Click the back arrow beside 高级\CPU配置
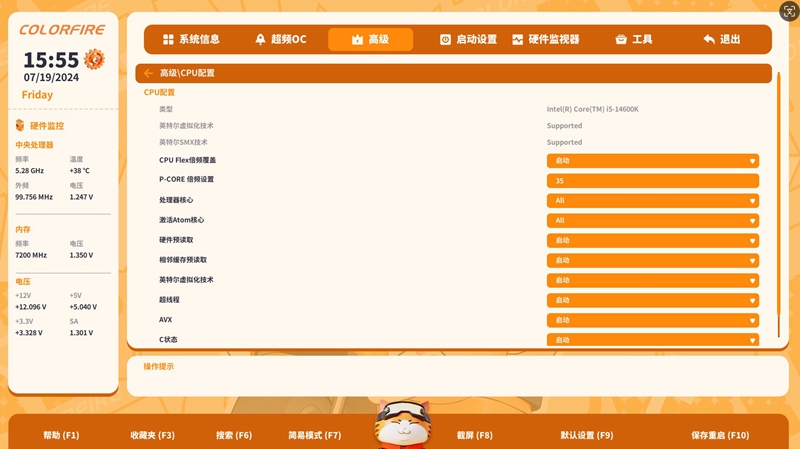Screen dimensions: 800x449 point(149,73)
